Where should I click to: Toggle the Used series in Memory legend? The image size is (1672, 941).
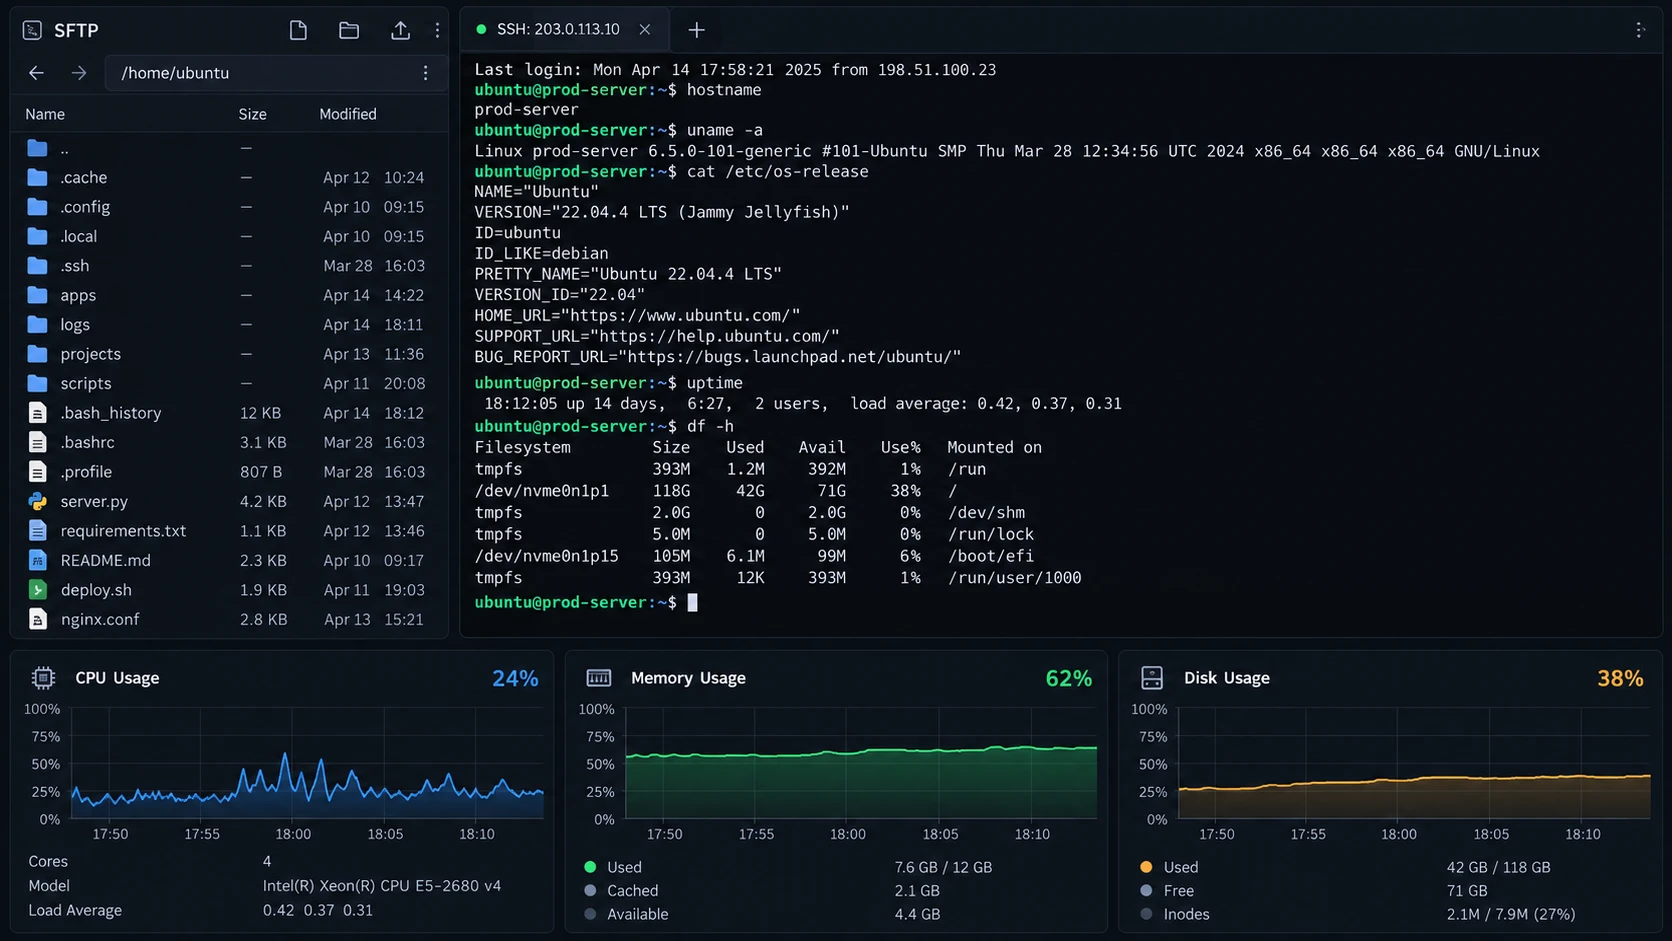pos(614,867)
